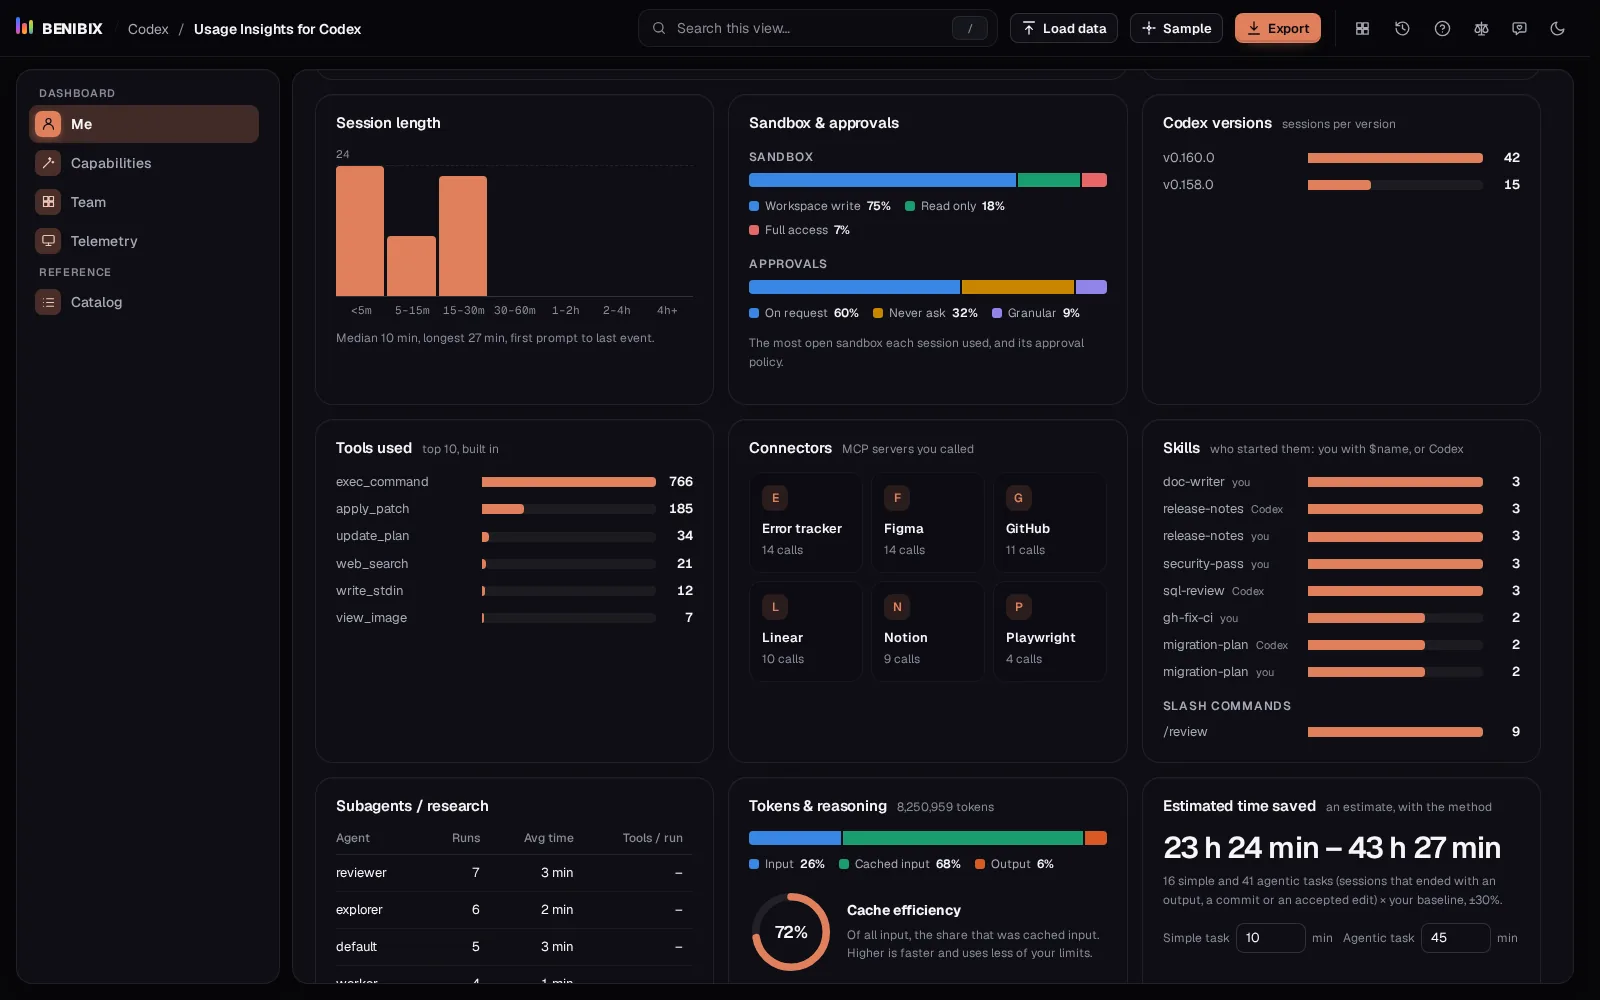Open the feedback chat bubble icon
The width and height of the screenshot is (1600, 1000).
point(1519,28)
